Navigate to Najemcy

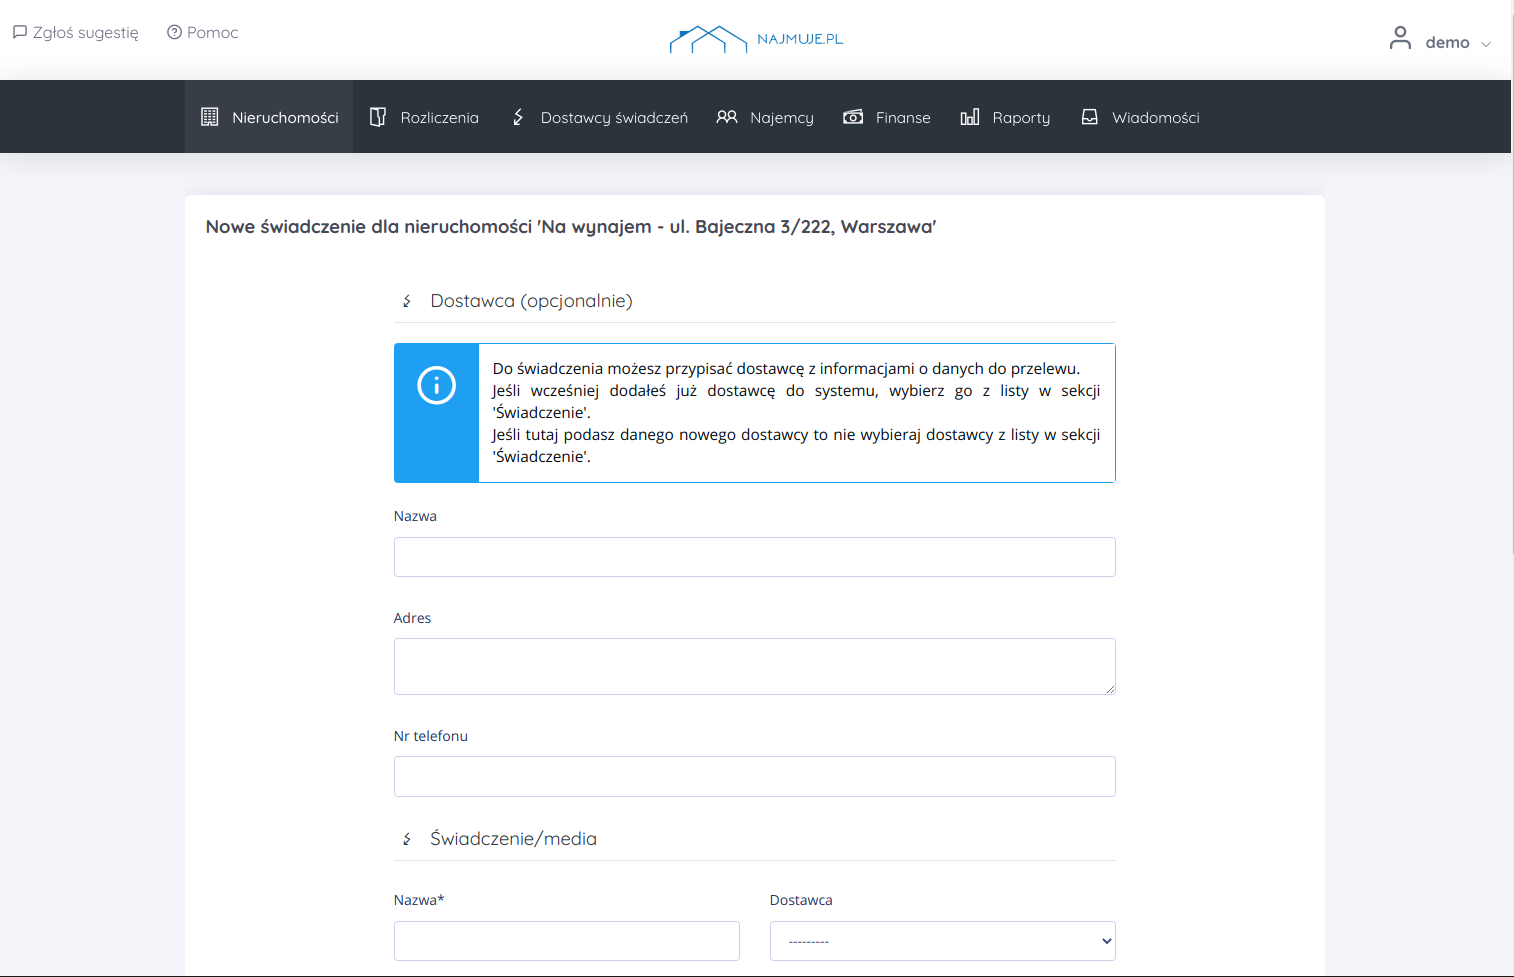coord(765,117)
